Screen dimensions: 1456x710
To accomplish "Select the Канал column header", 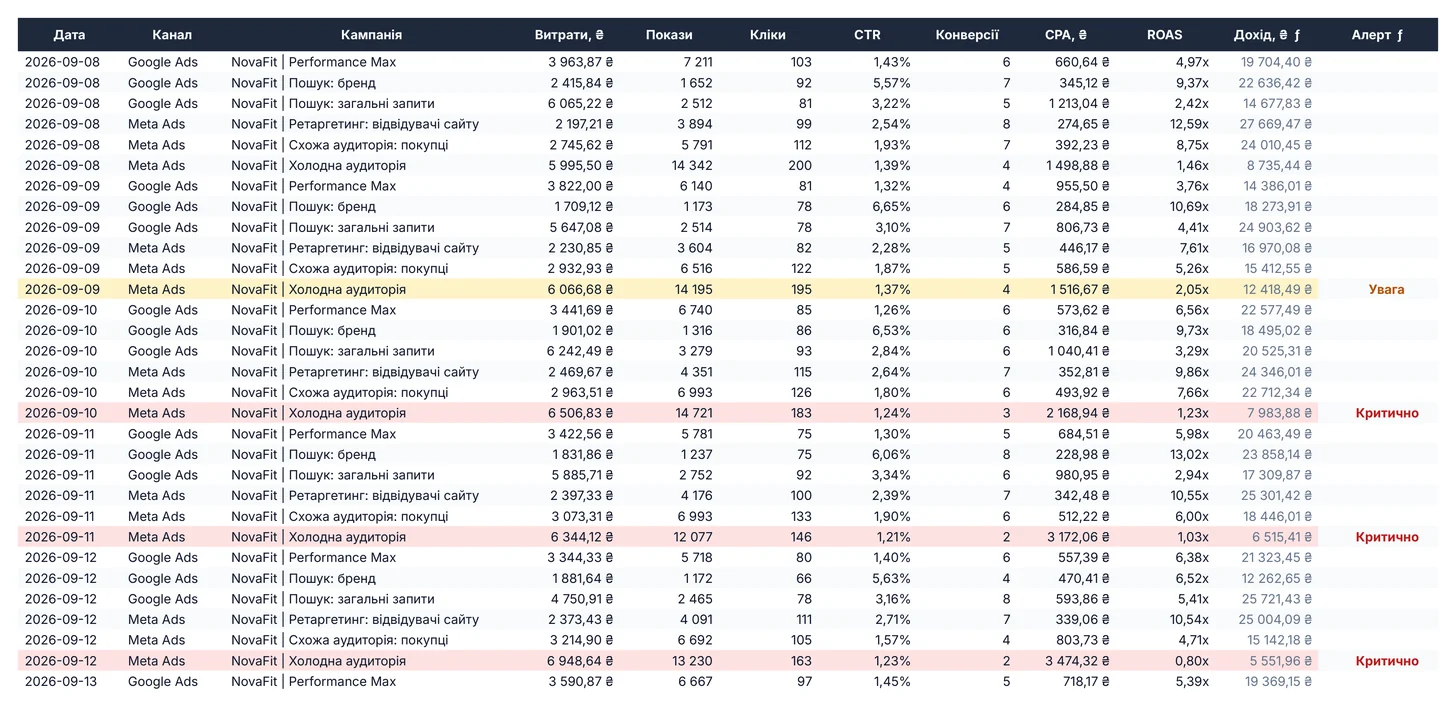I will 172,35.
